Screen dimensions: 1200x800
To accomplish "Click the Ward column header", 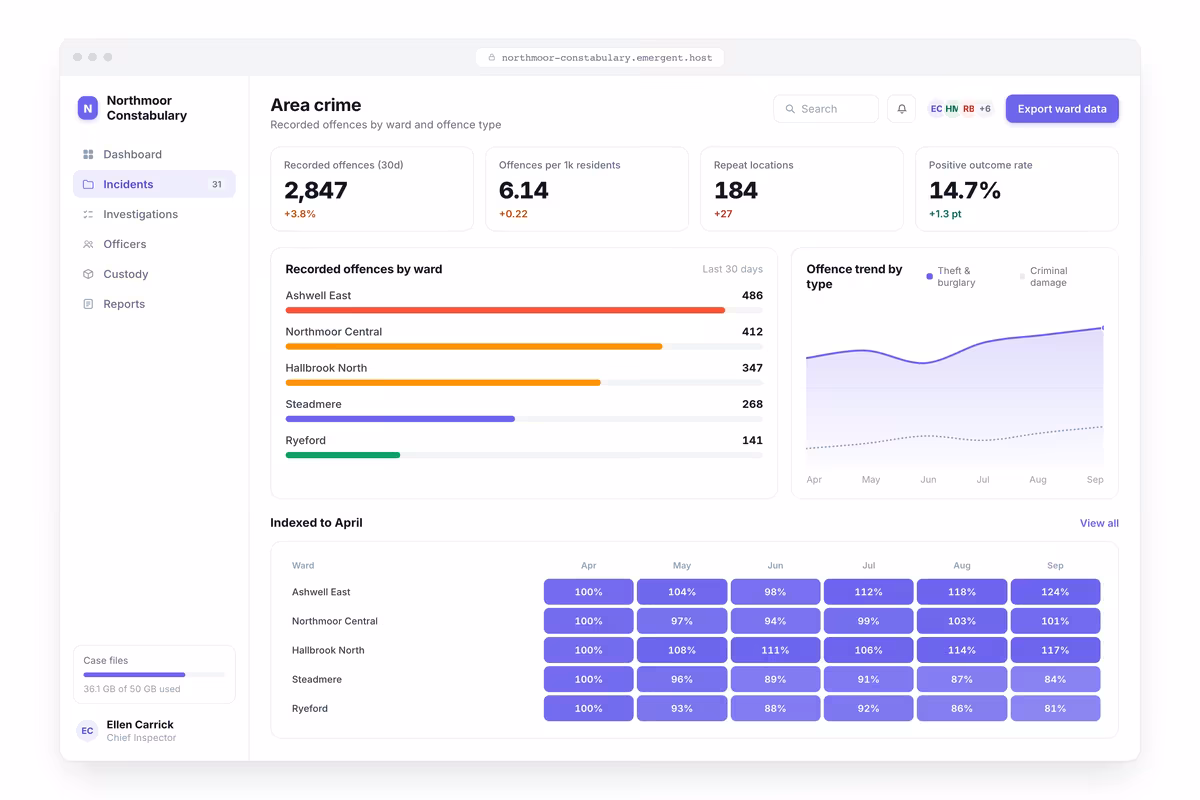I will tap(303, 565).
